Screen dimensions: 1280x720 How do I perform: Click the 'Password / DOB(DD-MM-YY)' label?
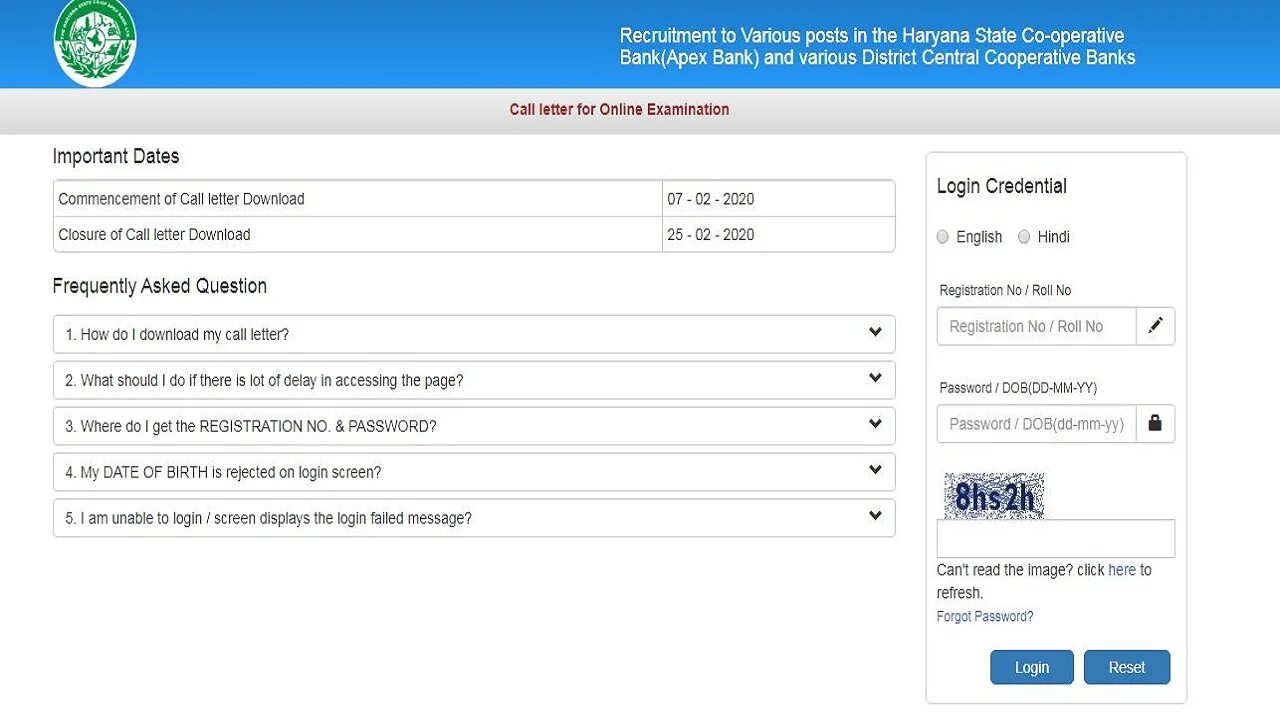pos(1018,387)
